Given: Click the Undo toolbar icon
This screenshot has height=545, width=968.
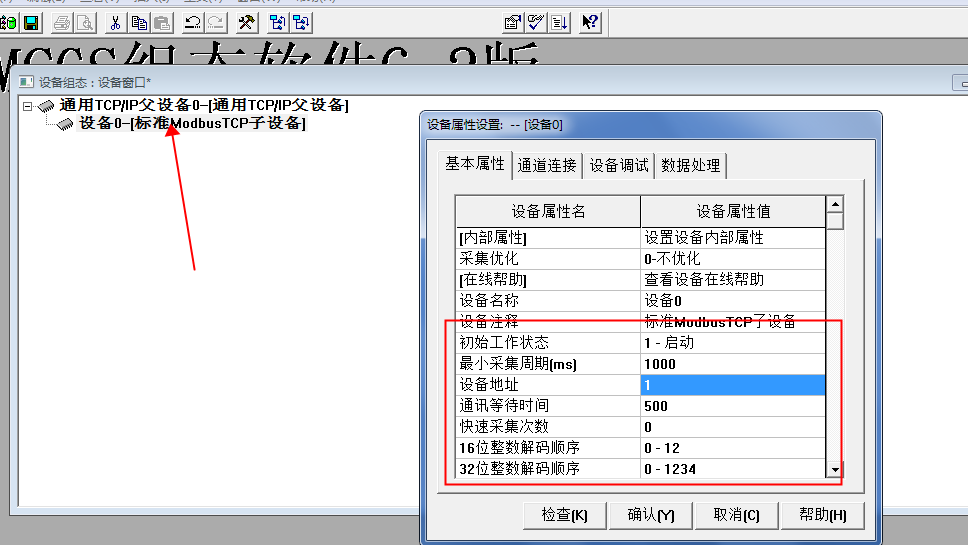Looking at the screenshot, I should (193, 22).
